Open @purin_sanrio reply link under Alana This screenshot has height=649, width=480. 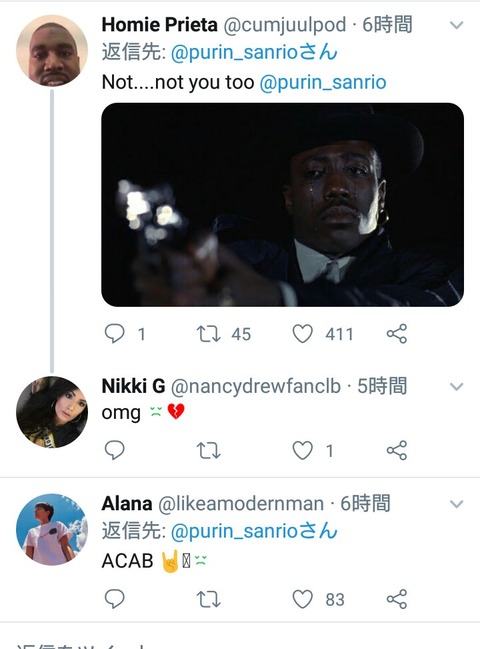tap(254, 531)
